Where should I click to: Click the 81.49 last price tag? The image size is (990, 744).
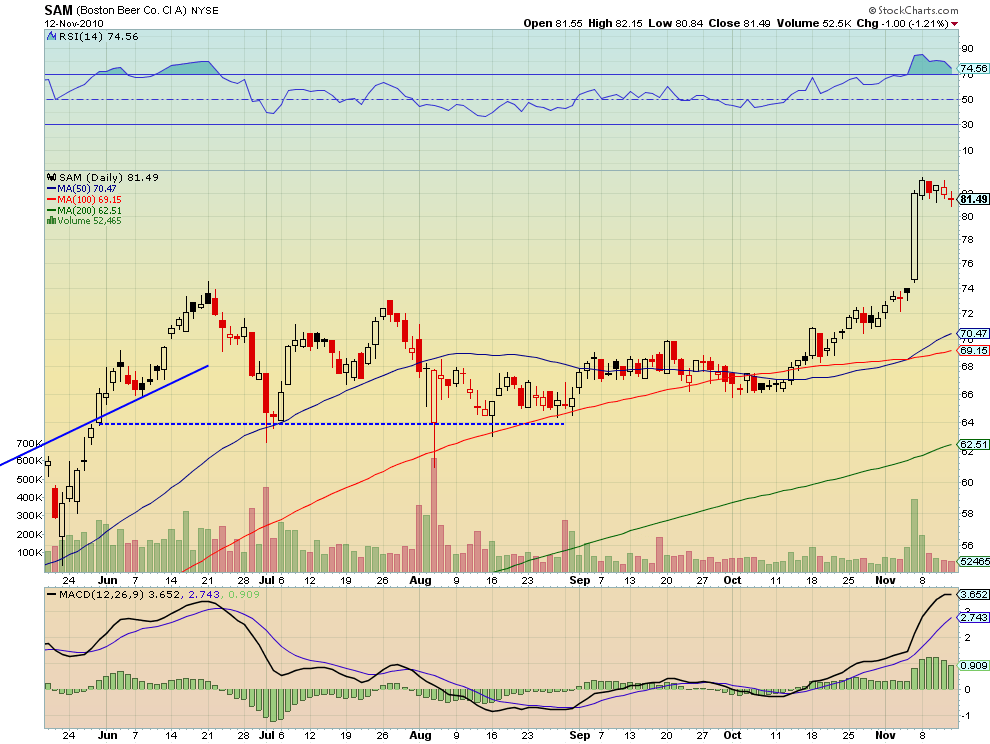point(973,200)
